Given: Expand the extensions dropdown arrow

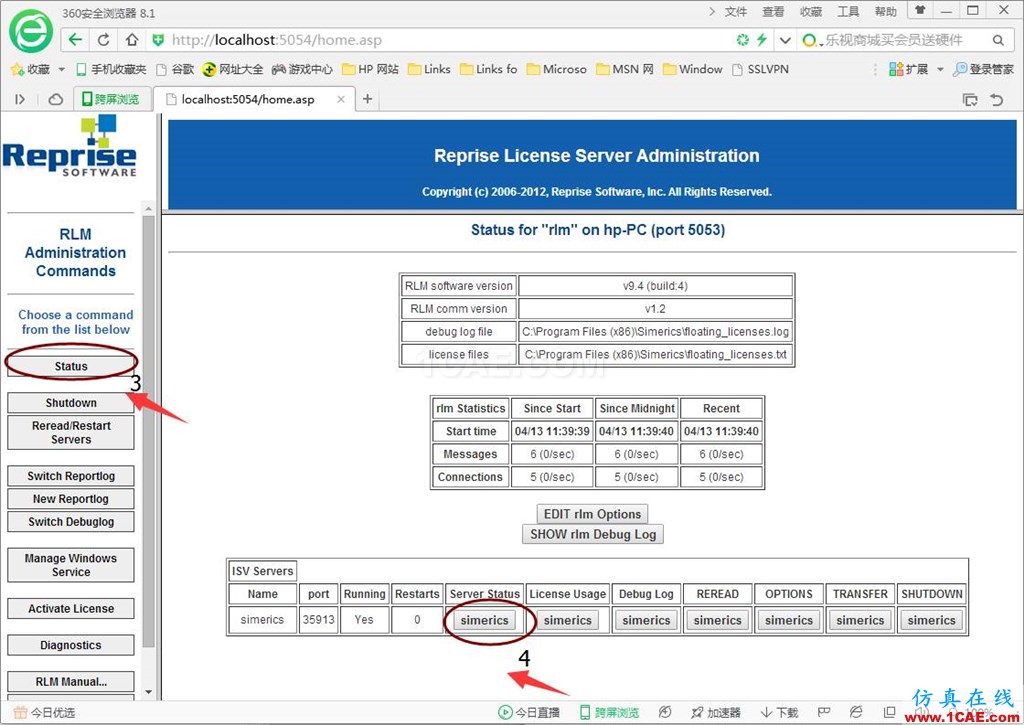Looking at the screenshot, I should pyautogui.click(x=940, y=69).
